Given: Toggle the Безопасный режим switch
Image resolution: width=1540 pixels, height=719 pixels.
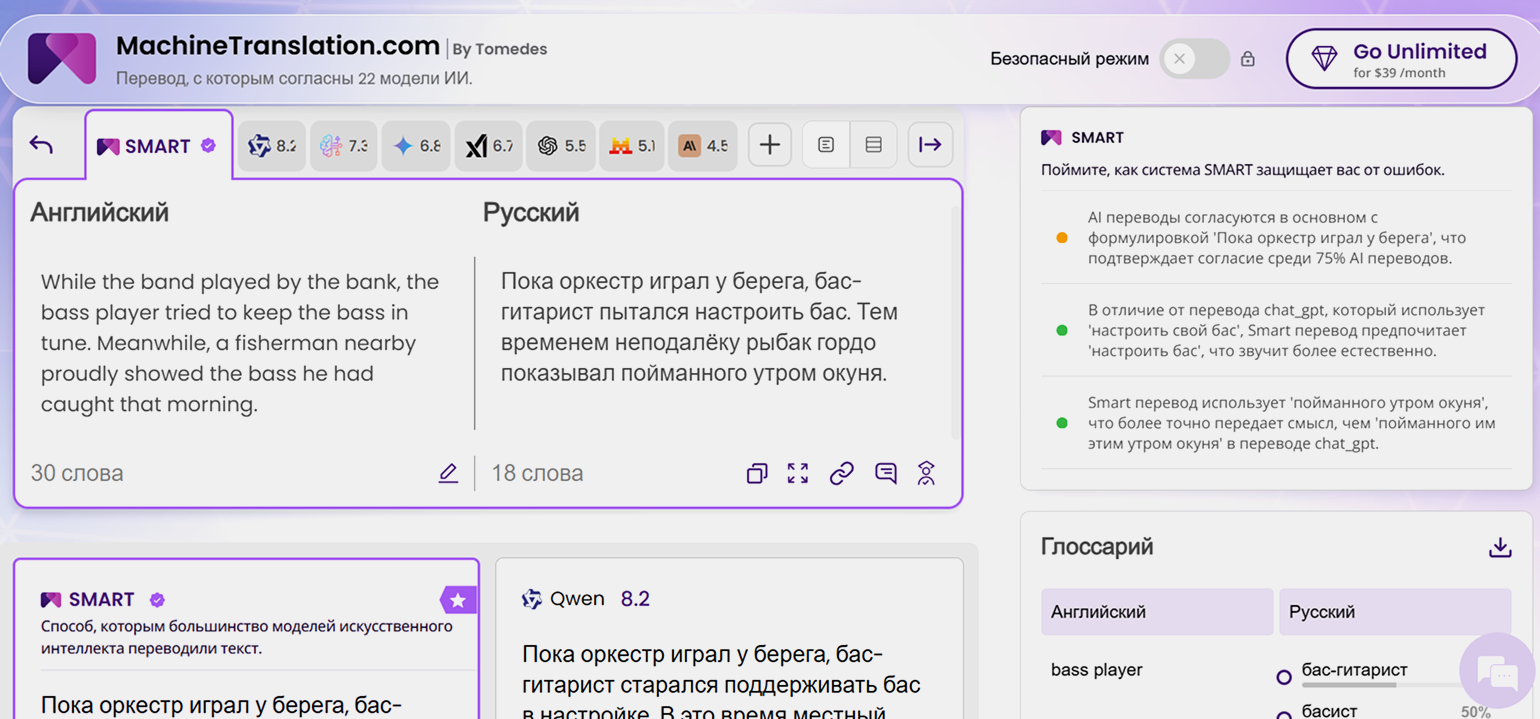Looking at the screenshot, I should click(1193, 59).
